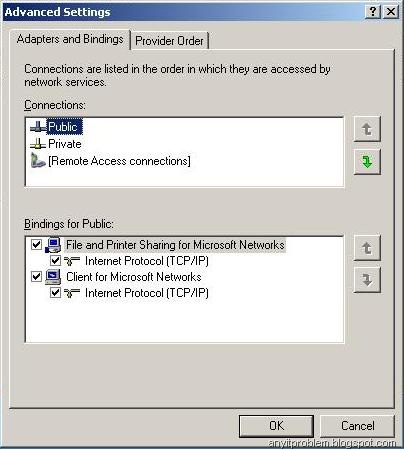Screen dimensions: 404x449
Task: Click the Private connection network icon
Action: tap(38, 144)
